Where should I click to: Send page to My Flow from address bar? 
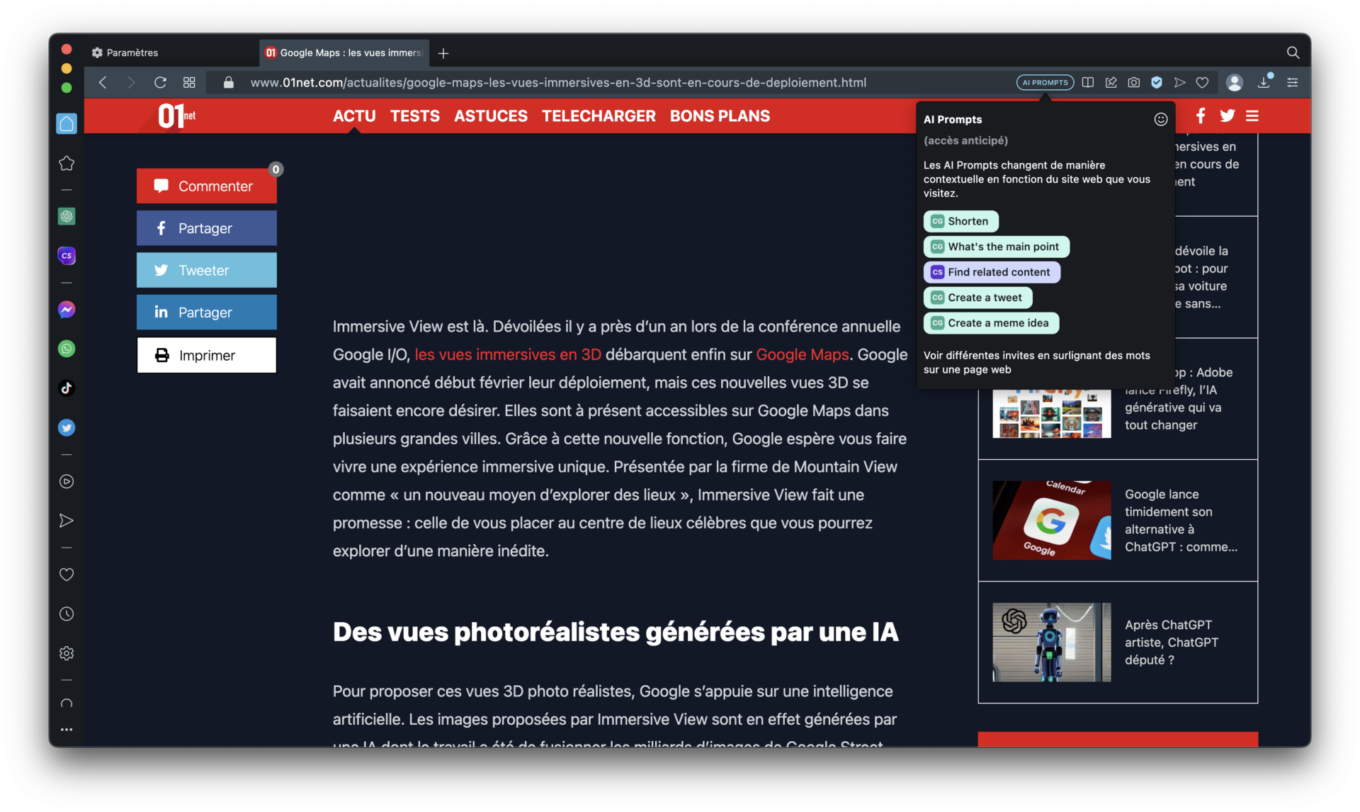click(1180, 82)
